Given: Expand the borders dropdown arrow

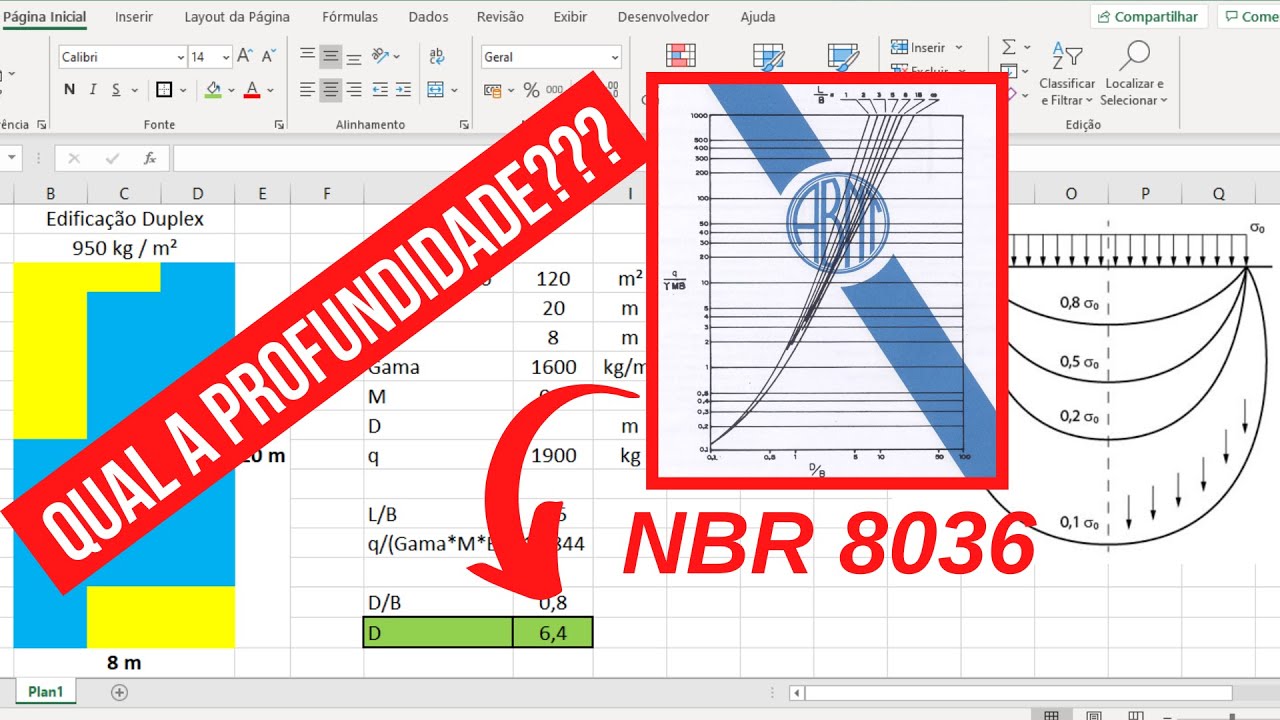Looking at the screenshot, I should pos(184,90).
